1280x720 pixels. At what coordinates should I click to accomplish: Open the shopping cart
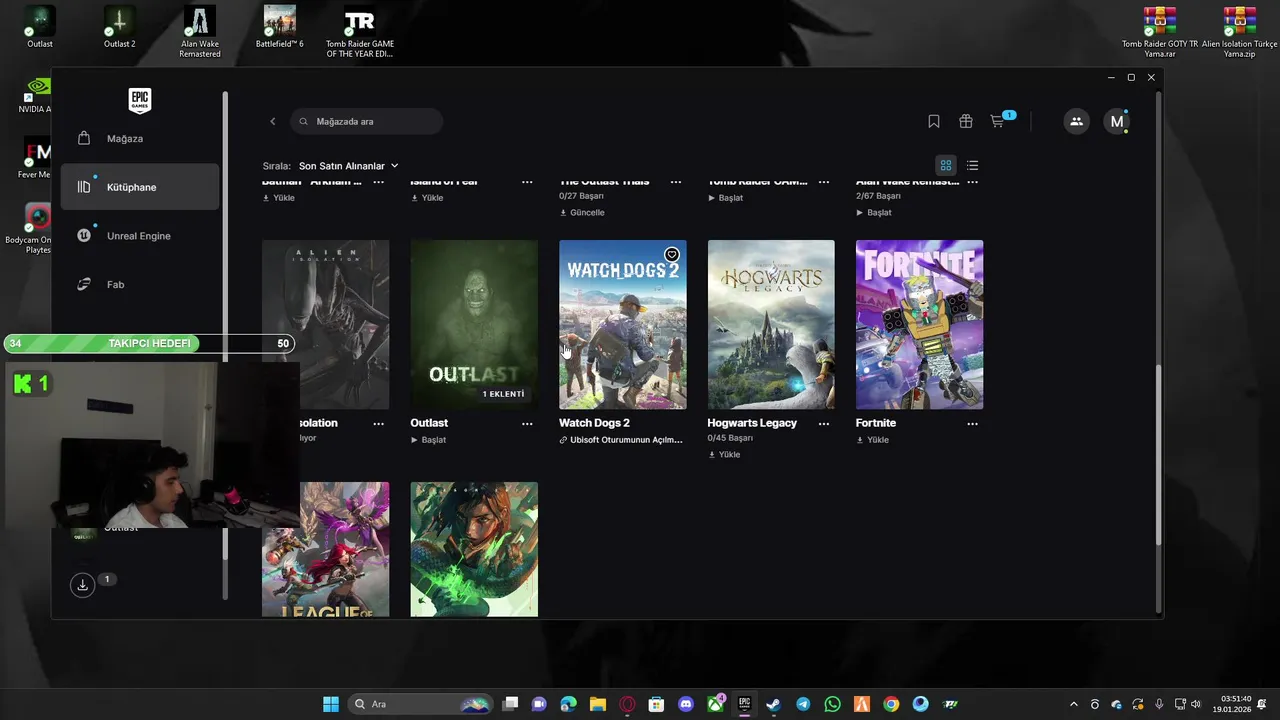[x=998, y=121]
